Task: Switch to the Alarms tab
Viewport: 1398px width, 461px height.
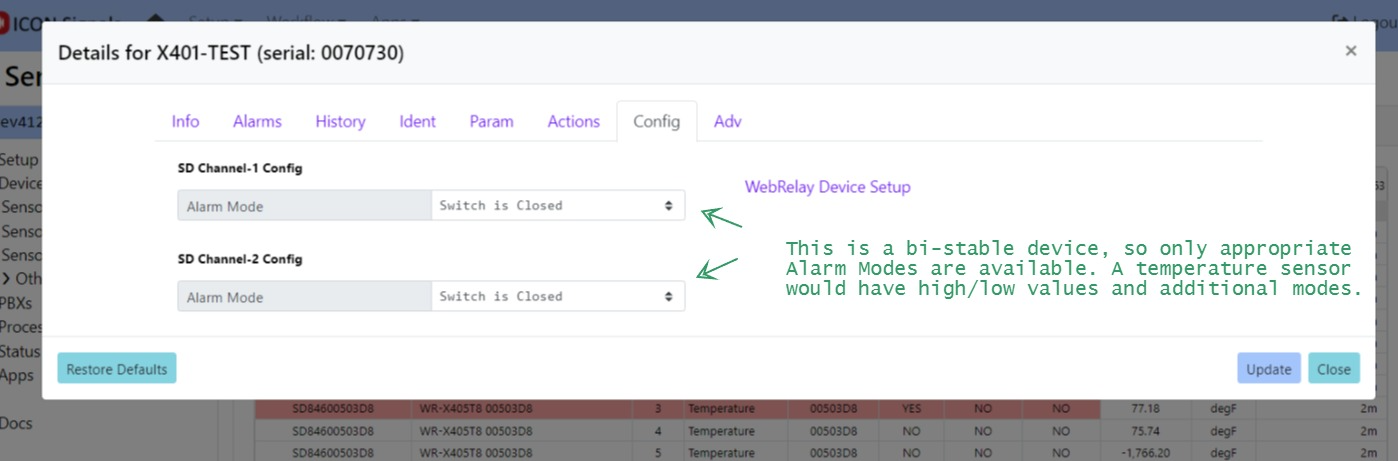Action: click(x=257, y=122)
